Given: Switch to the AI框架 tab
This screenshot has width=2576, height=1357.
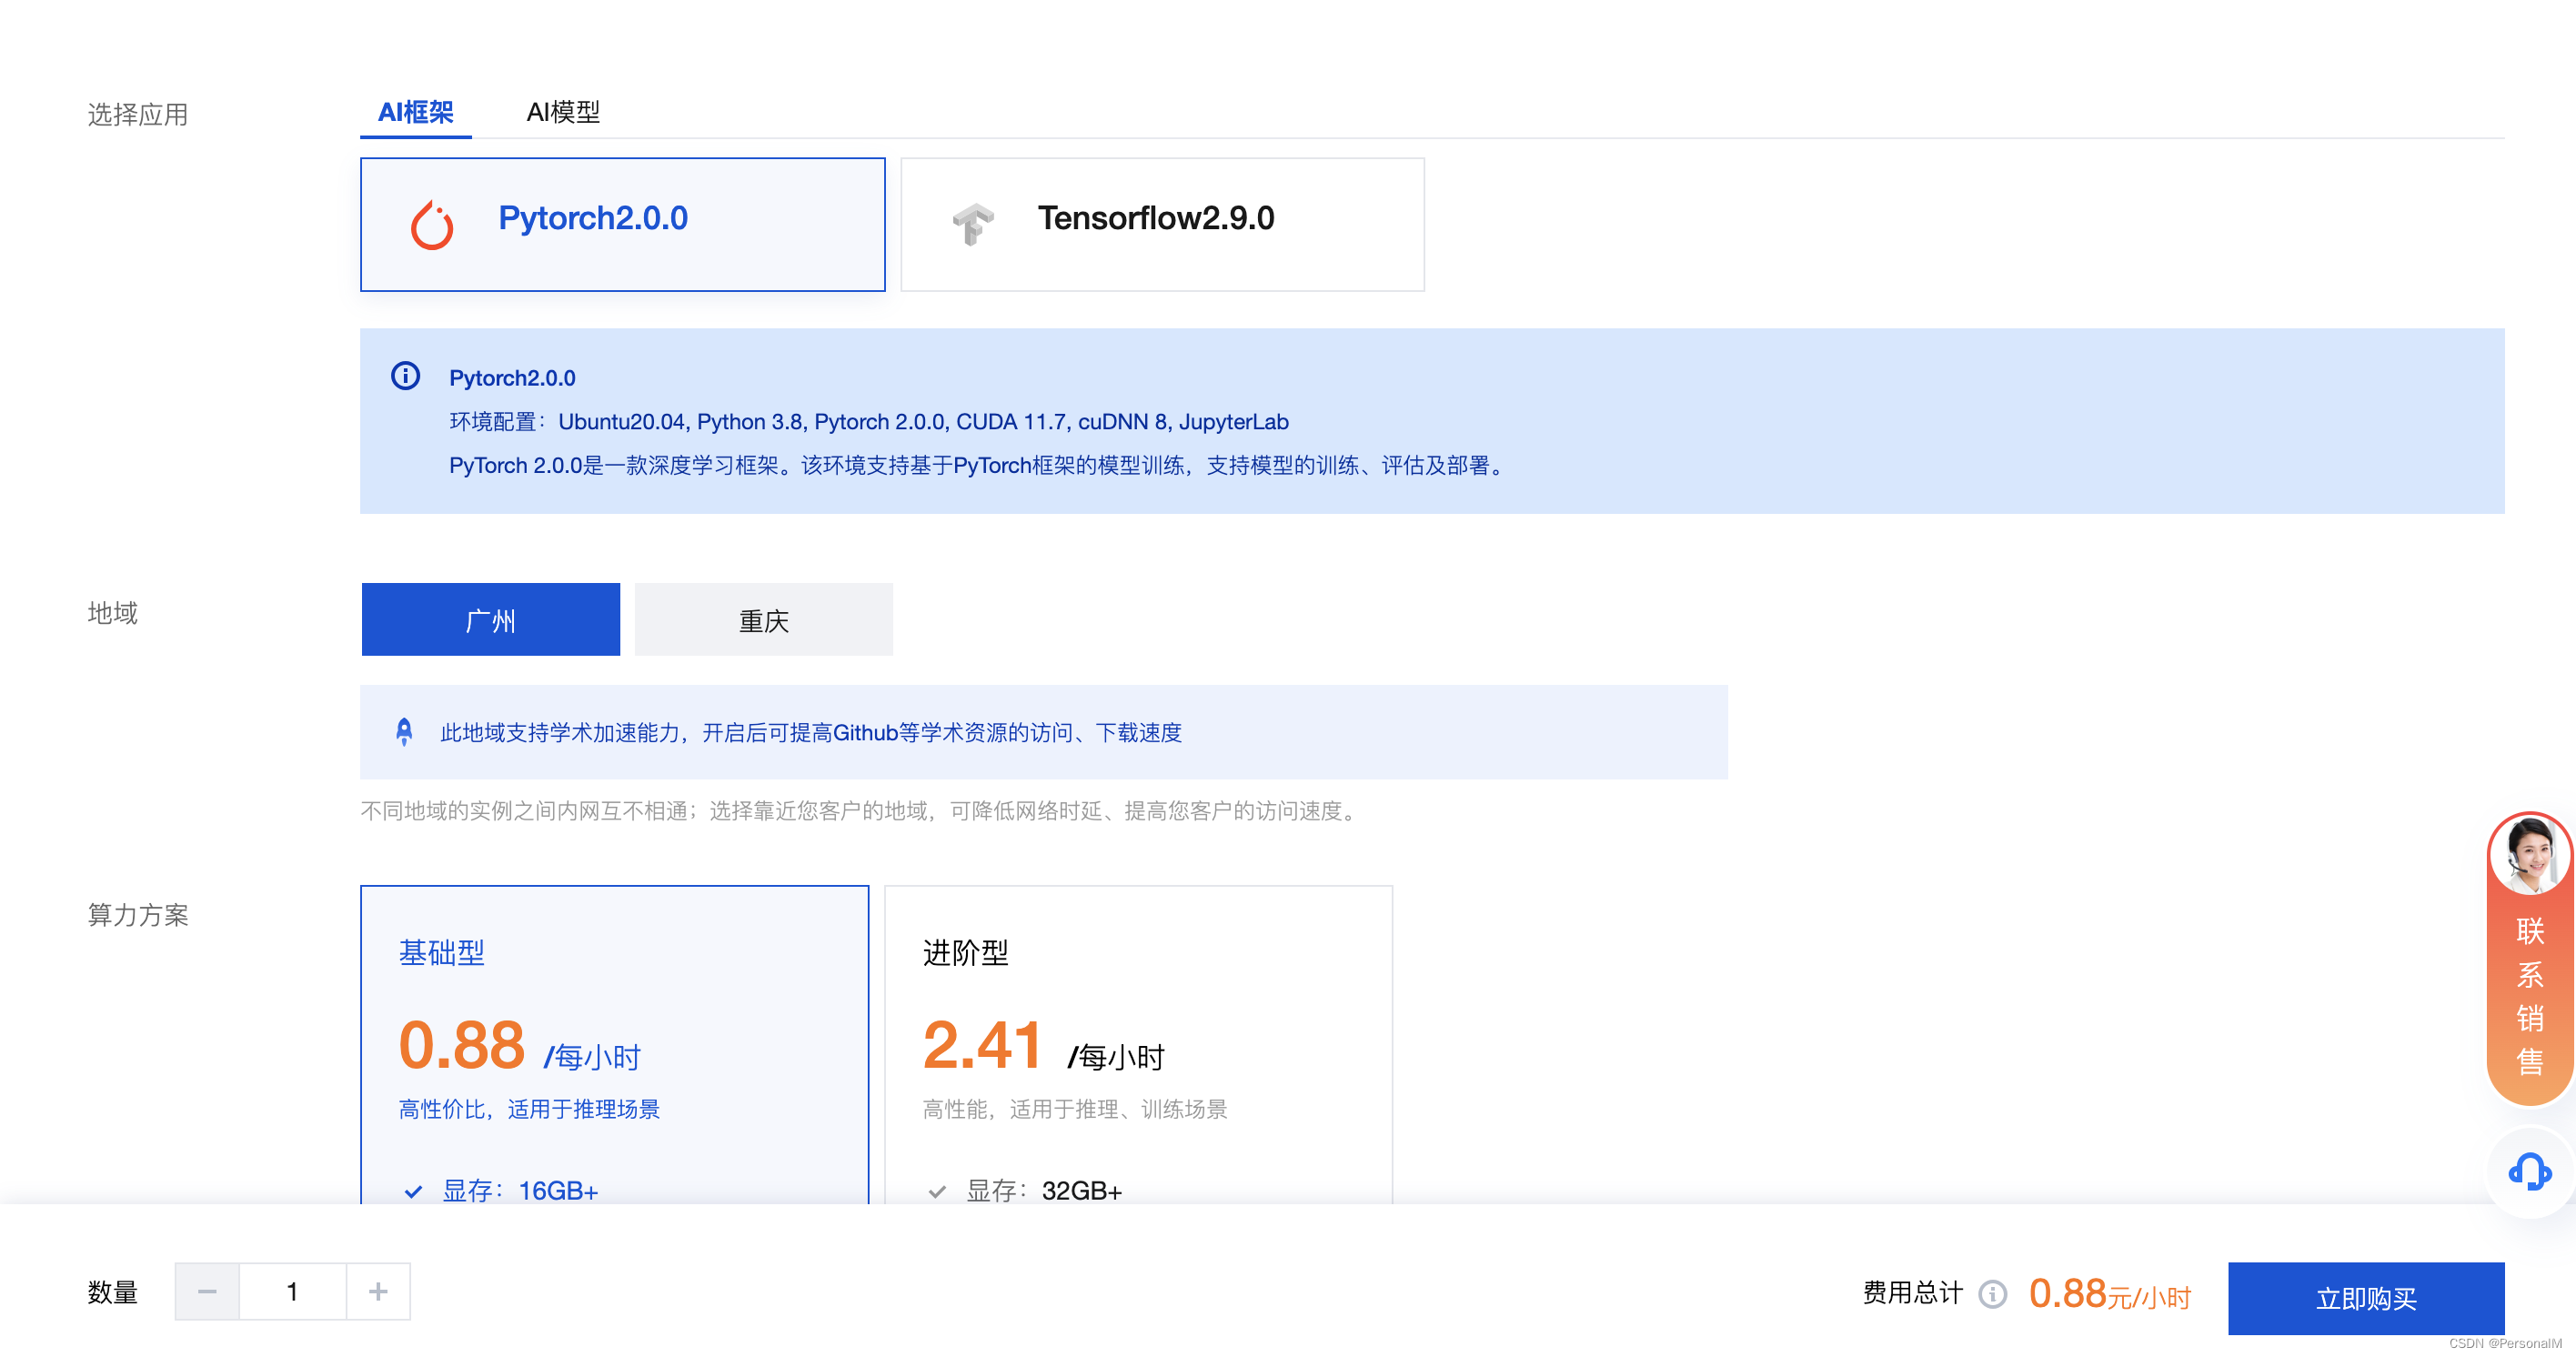Looking at the screenshot, I should (415, 112).
